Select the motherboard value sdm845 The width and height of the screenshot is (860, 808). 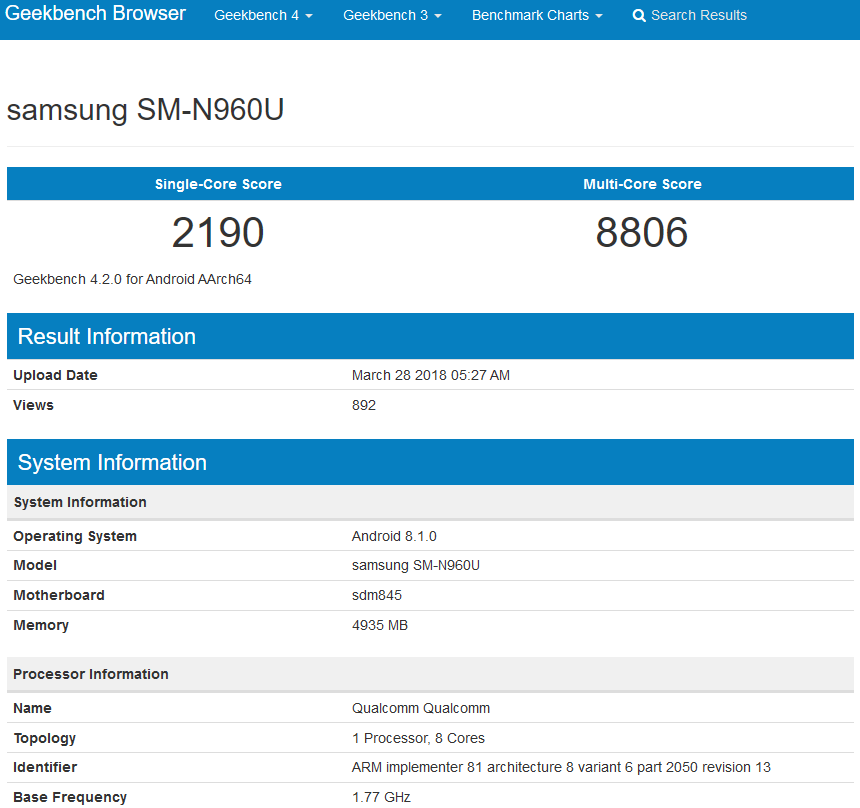click(x=377, y=595)
